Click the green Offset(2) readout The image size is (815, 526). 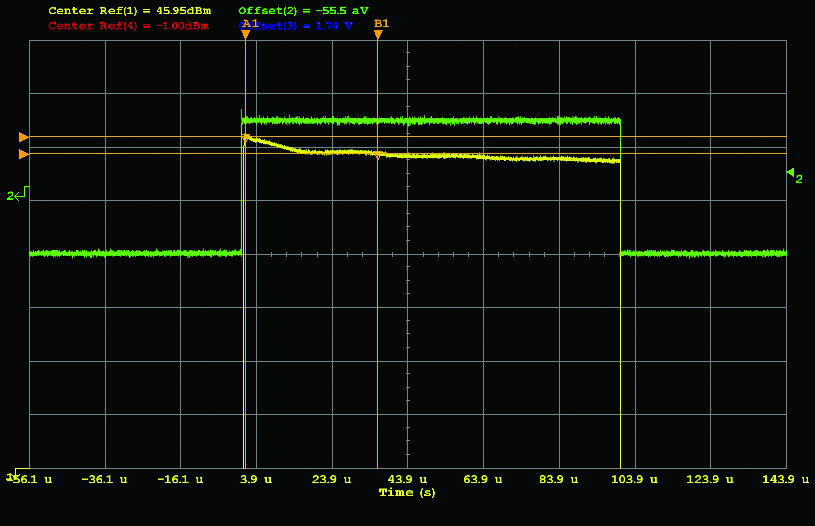303,11
